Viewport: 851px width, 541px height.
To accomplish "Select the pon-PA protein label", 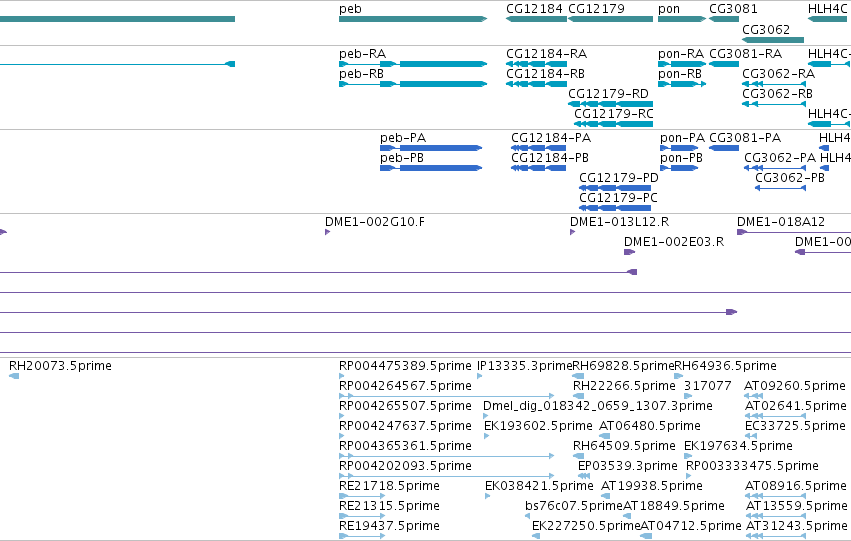I will [683, 138].
